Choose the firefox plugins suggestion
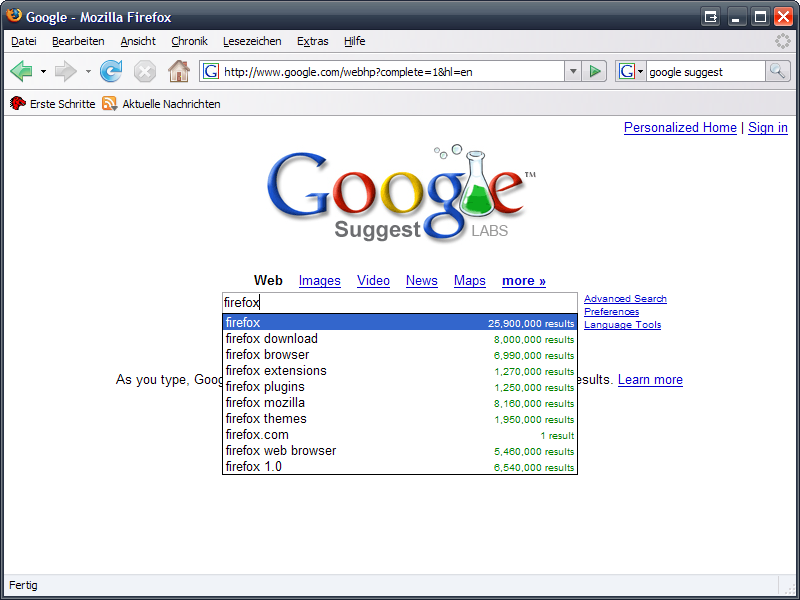 [x=400, y=387]
